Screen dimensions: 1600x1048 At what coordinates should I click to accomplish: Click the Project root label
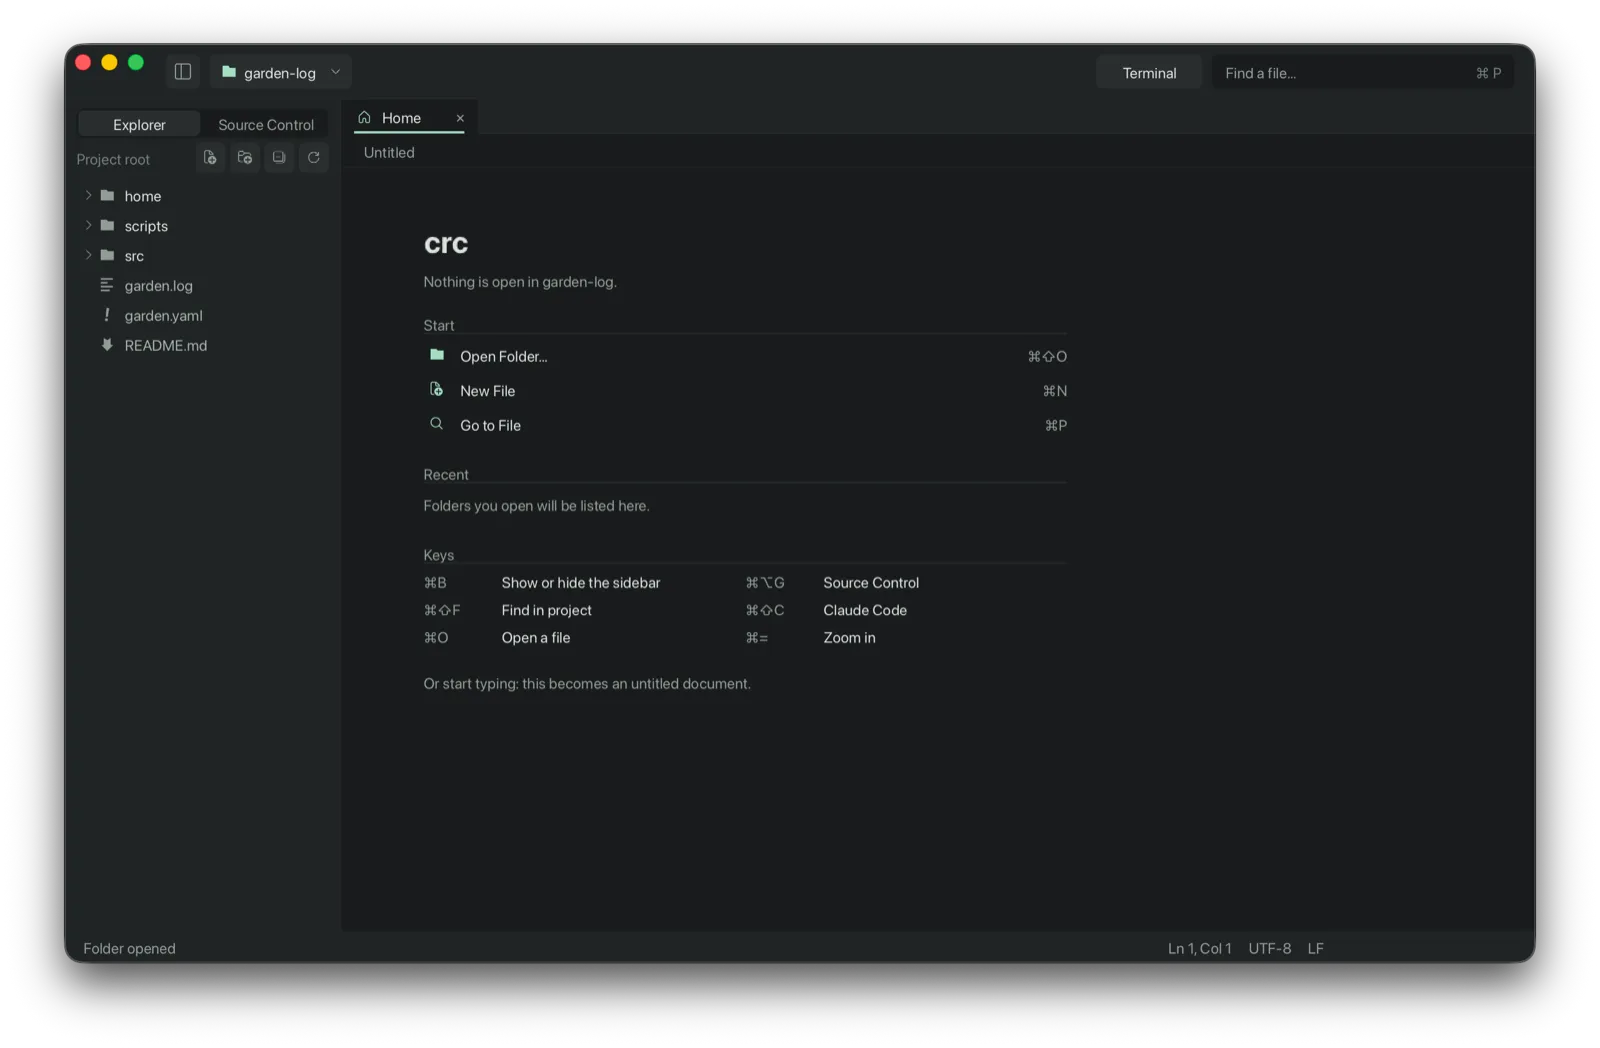point(113,160)
